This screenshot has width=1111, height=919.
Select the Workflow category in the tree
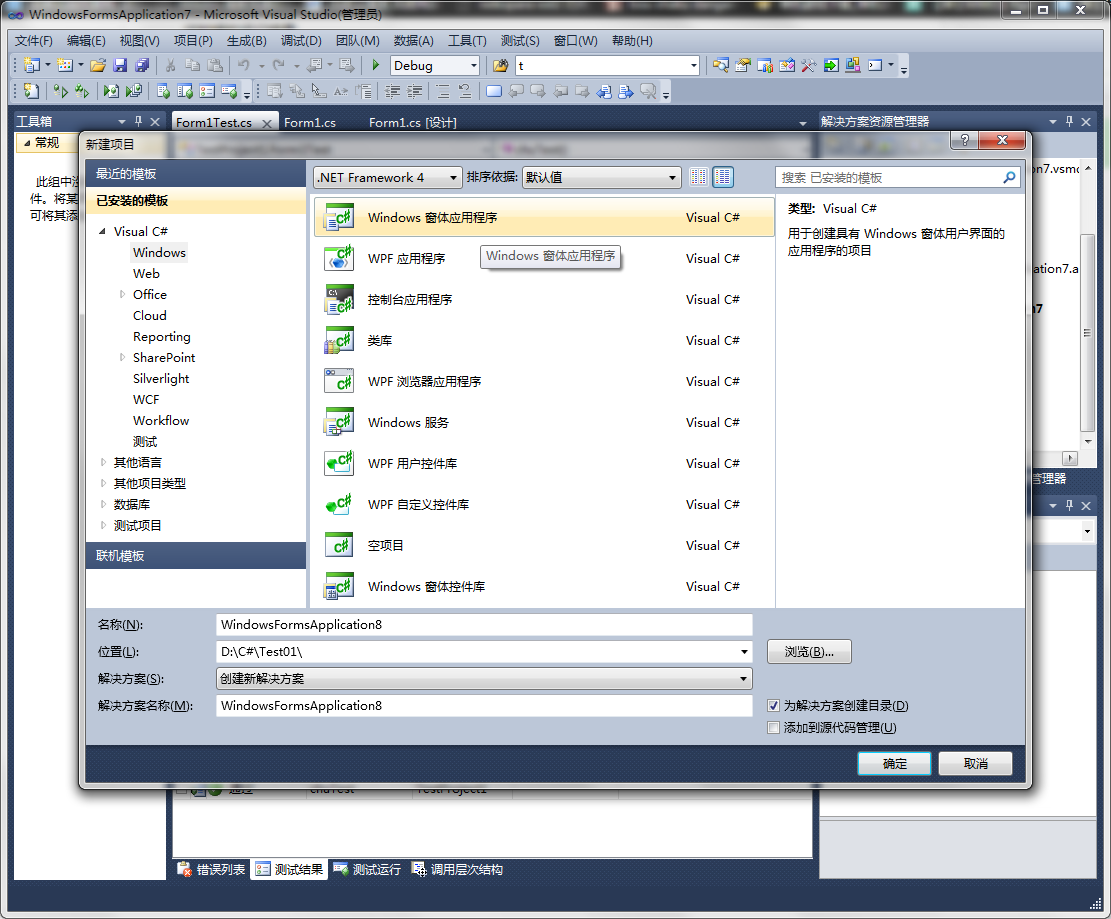coord(161,420)
